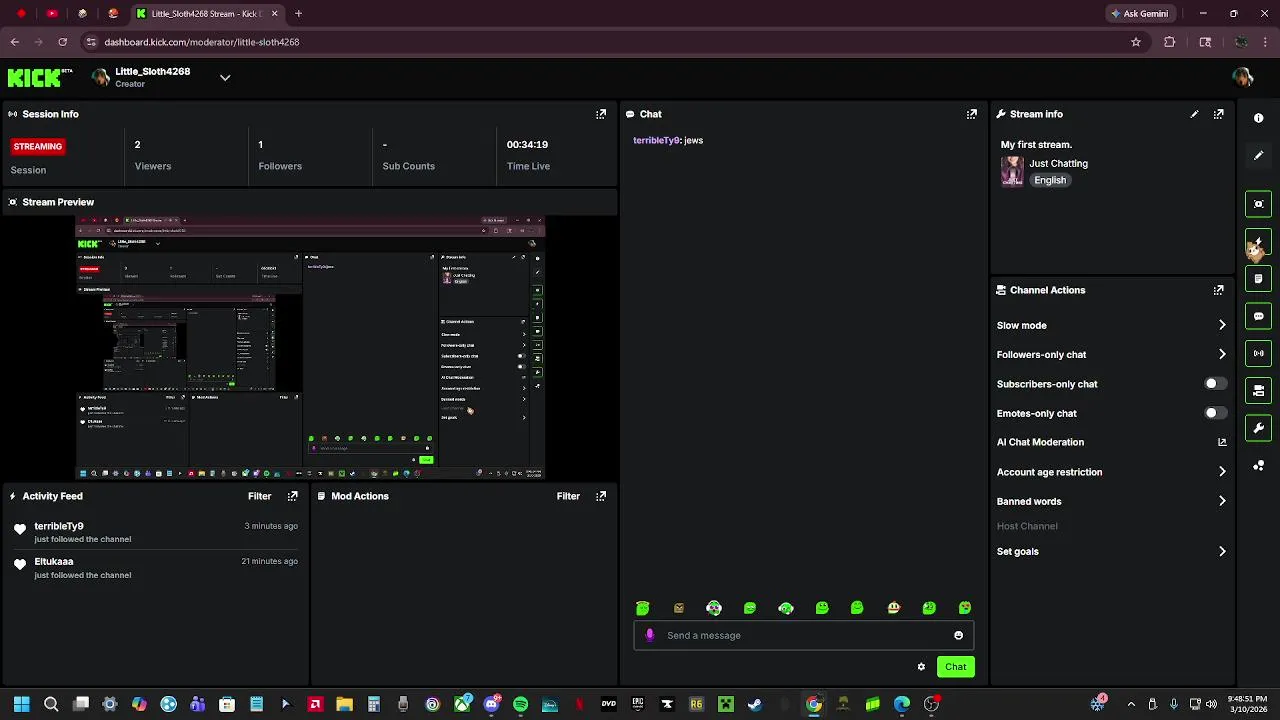1280x720 pixels.
Task: Toggle the chat bubble panel icon in sidebar
Action: pos(1258,316)
